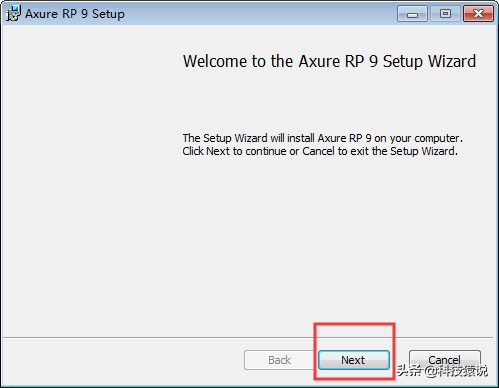Close the Axure RP 9 Setup window

point(478,14)
